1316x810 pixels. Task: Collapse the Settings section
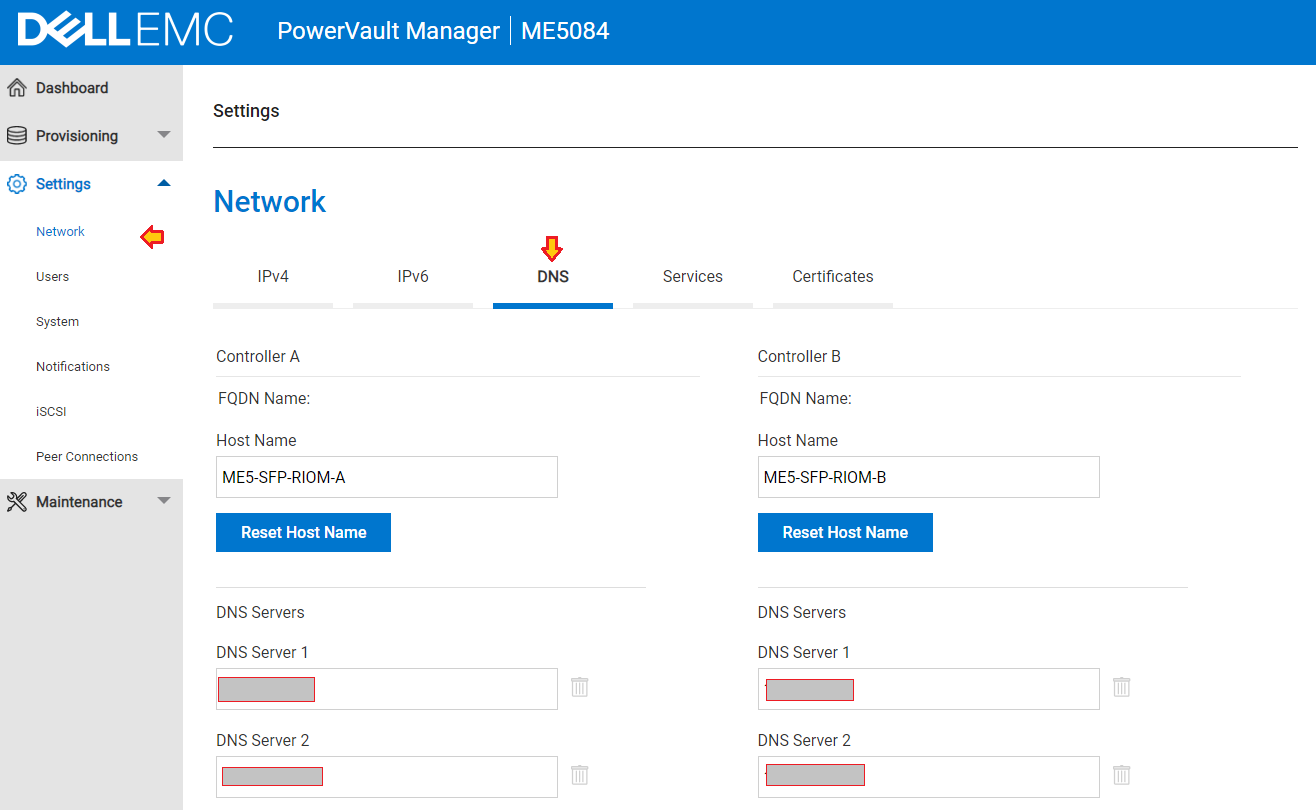pyautogui.click(x=163, y=183)
